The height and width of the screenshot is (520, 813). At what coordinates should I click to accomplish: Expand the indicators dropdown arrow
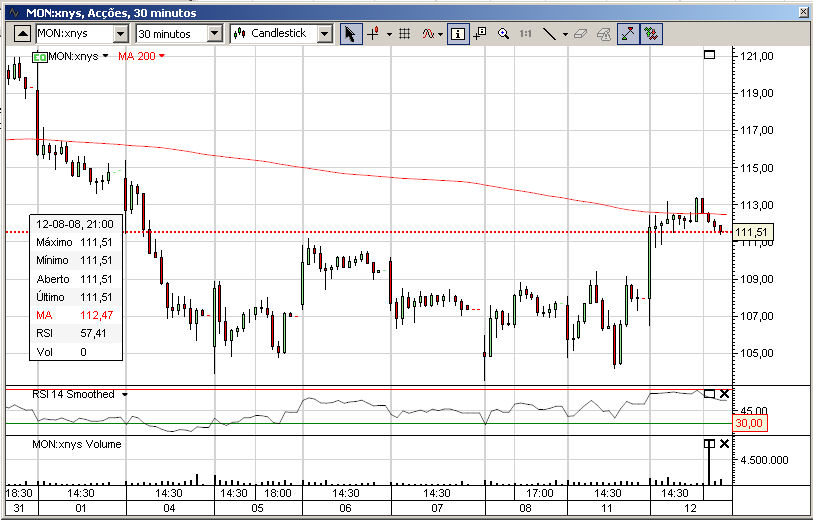440,34
